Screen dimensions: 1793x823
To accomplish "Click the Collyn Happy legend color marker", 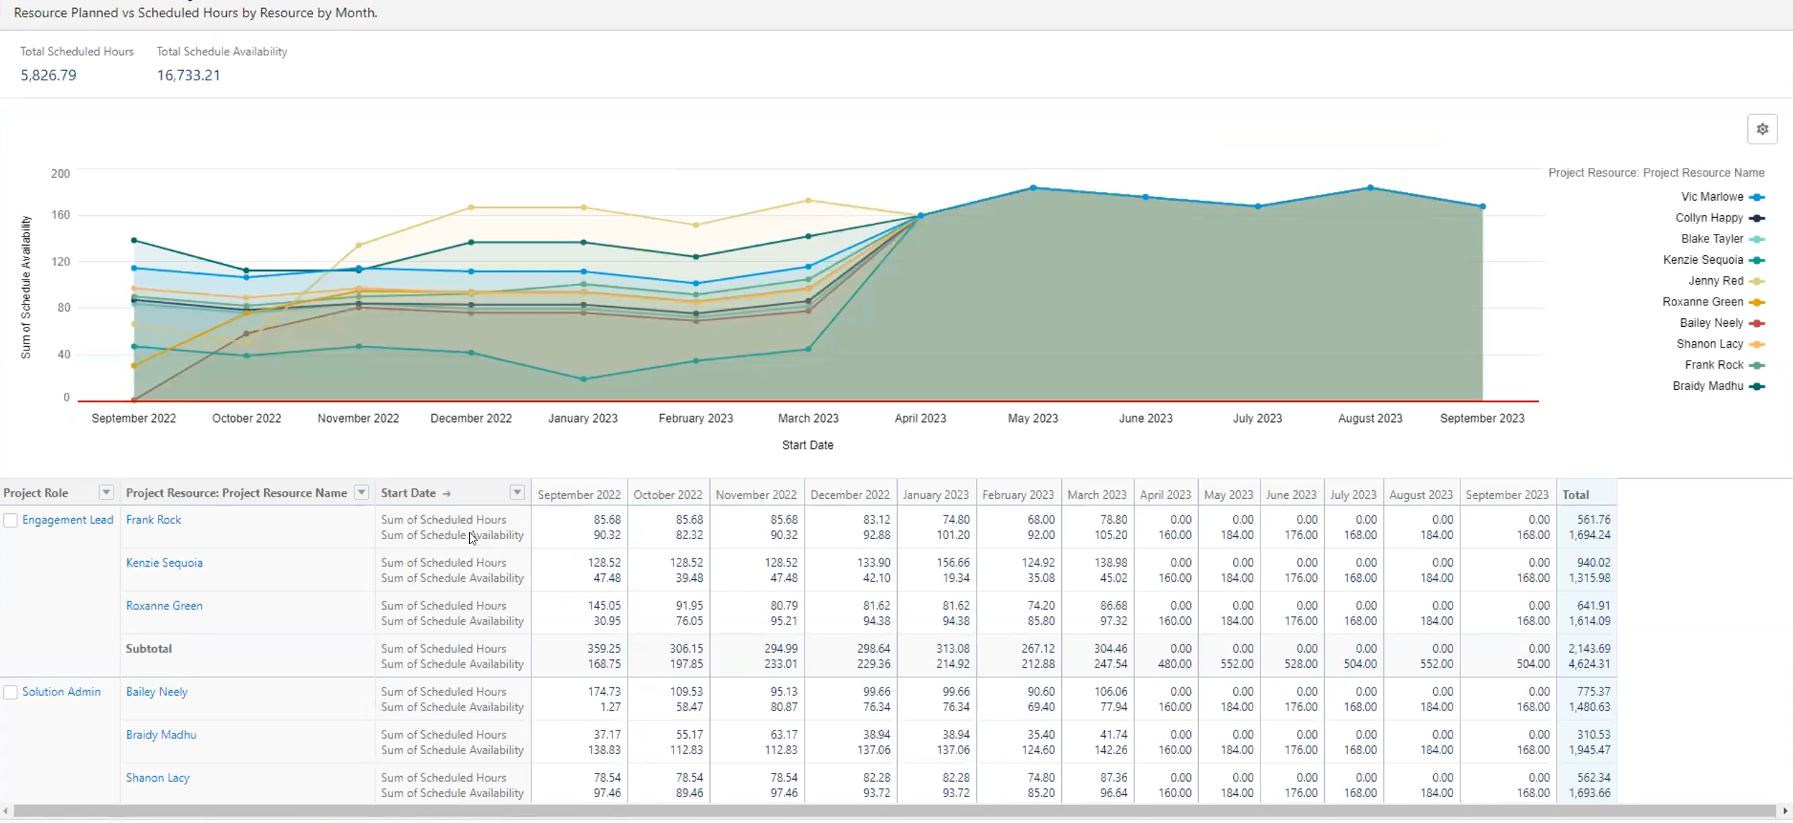I will point(1757,219).
